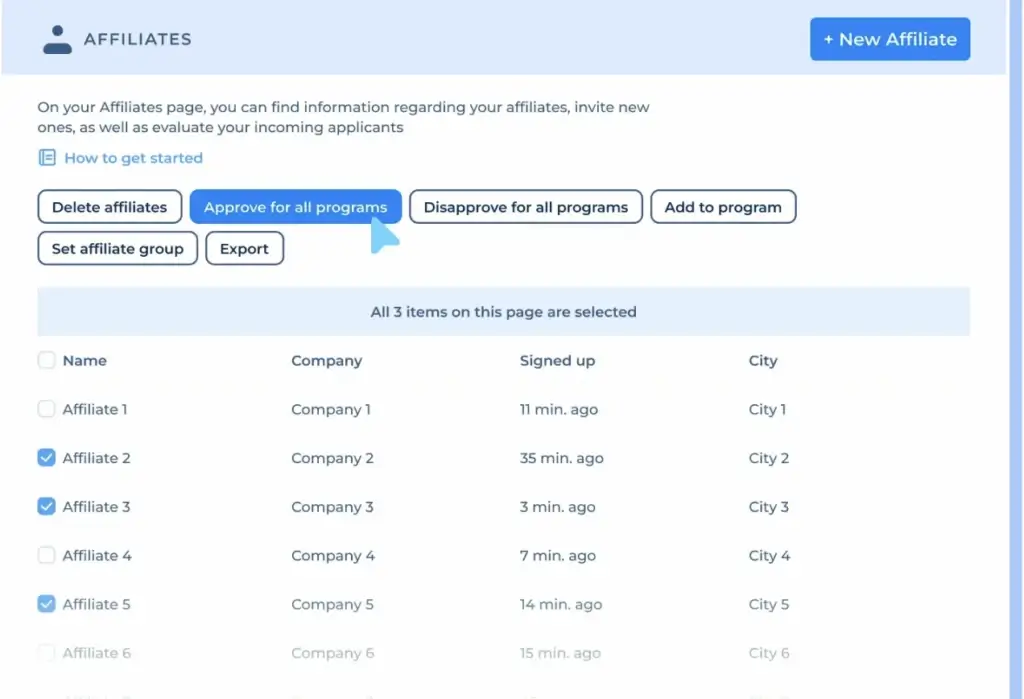Open the How to get started link
The width and height of the screenshot is (1024, 699).
133,158
